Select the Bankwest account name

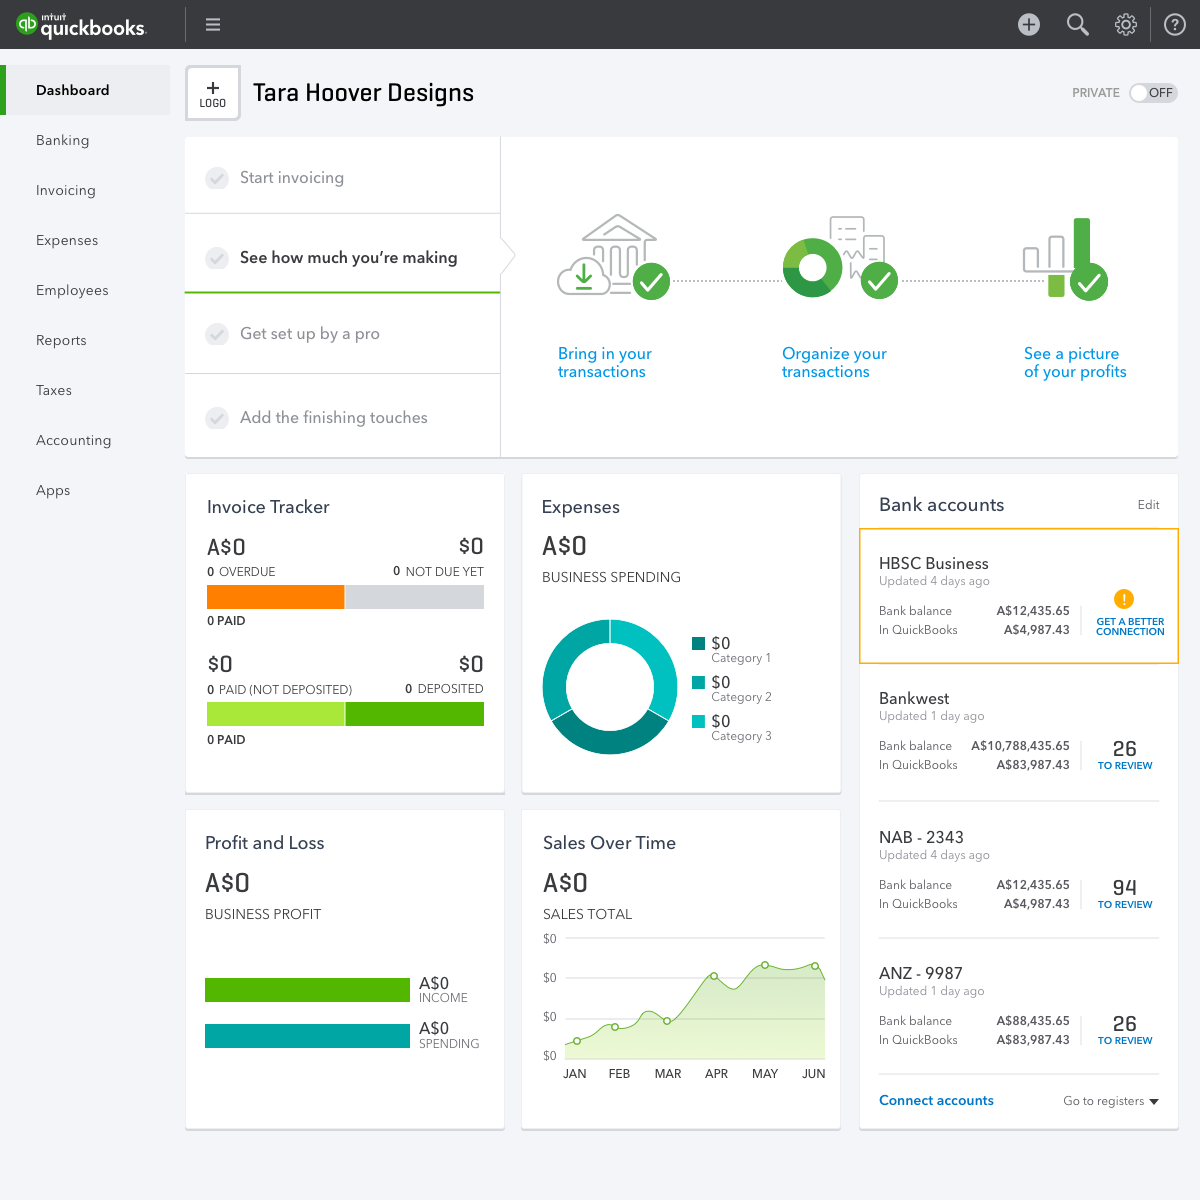[x=914, y=698]
